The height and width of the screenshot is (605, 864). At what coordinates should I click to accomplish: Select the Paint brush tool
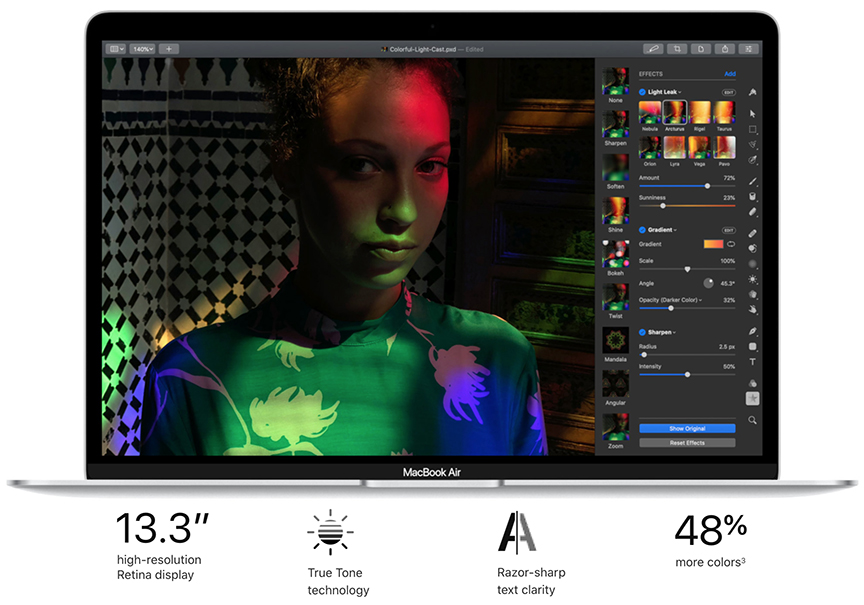tap(752, 181)
